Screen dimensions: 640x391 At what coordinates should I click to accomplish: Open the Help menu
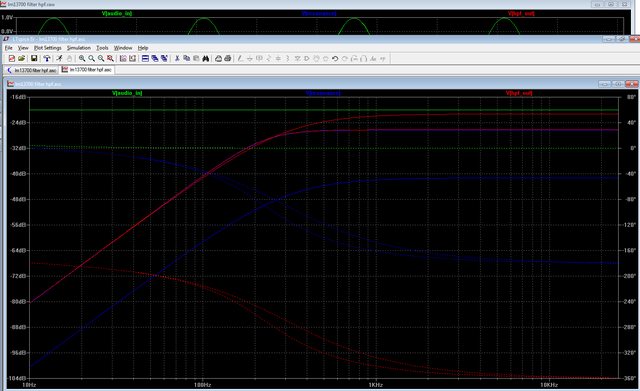143,48
